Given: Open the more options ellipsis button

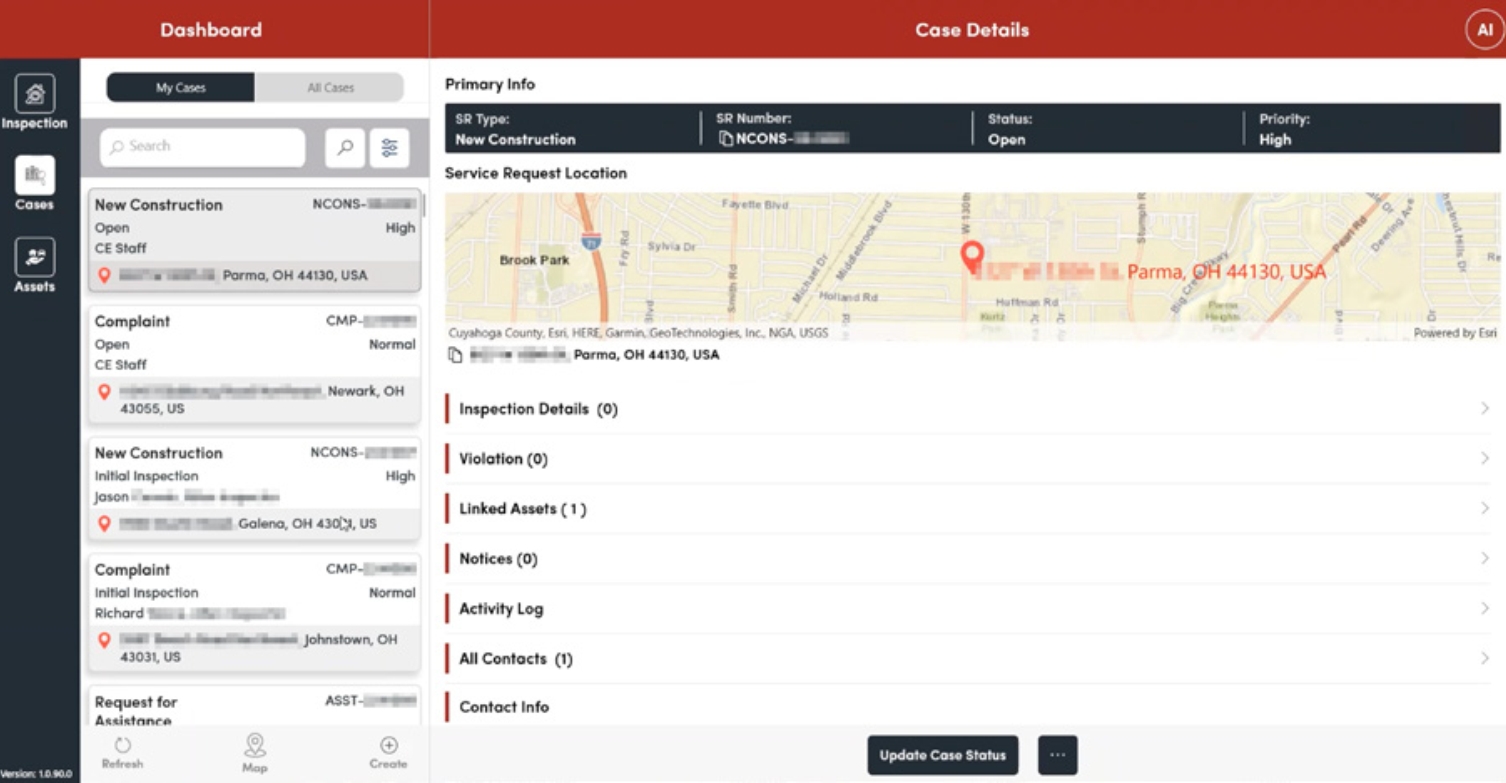Looking at the screenshot, I should click(1057, 755).
